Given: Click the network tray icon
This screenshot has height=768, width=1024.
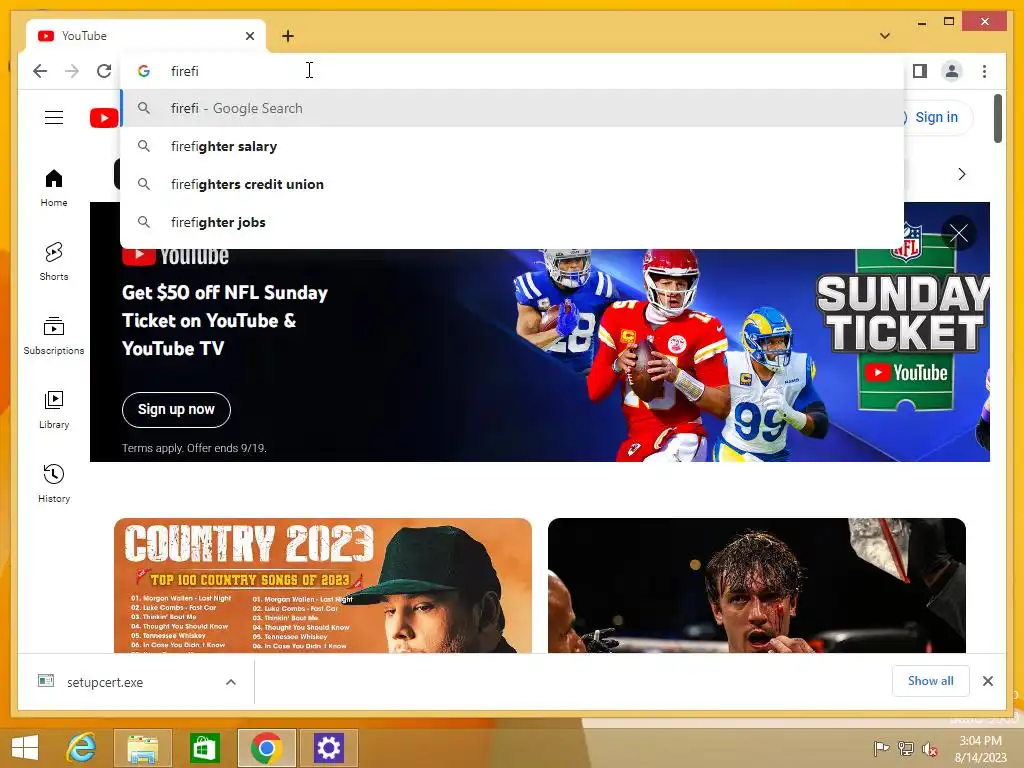Looking at the screenshot, I should coord(905,748).
